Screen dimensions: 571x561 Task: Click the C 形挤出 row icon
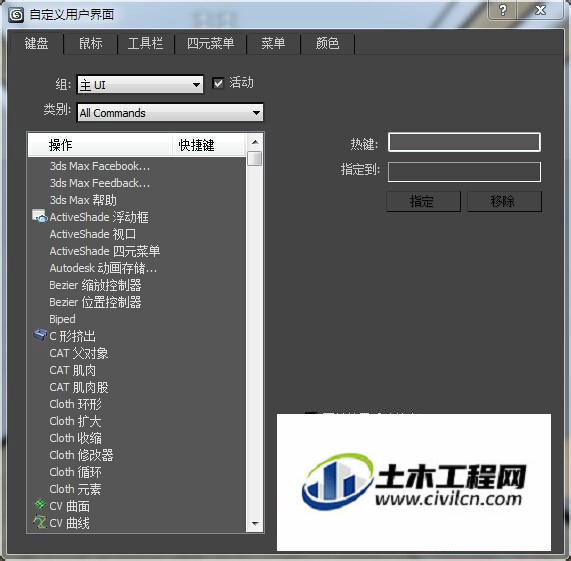40,334
